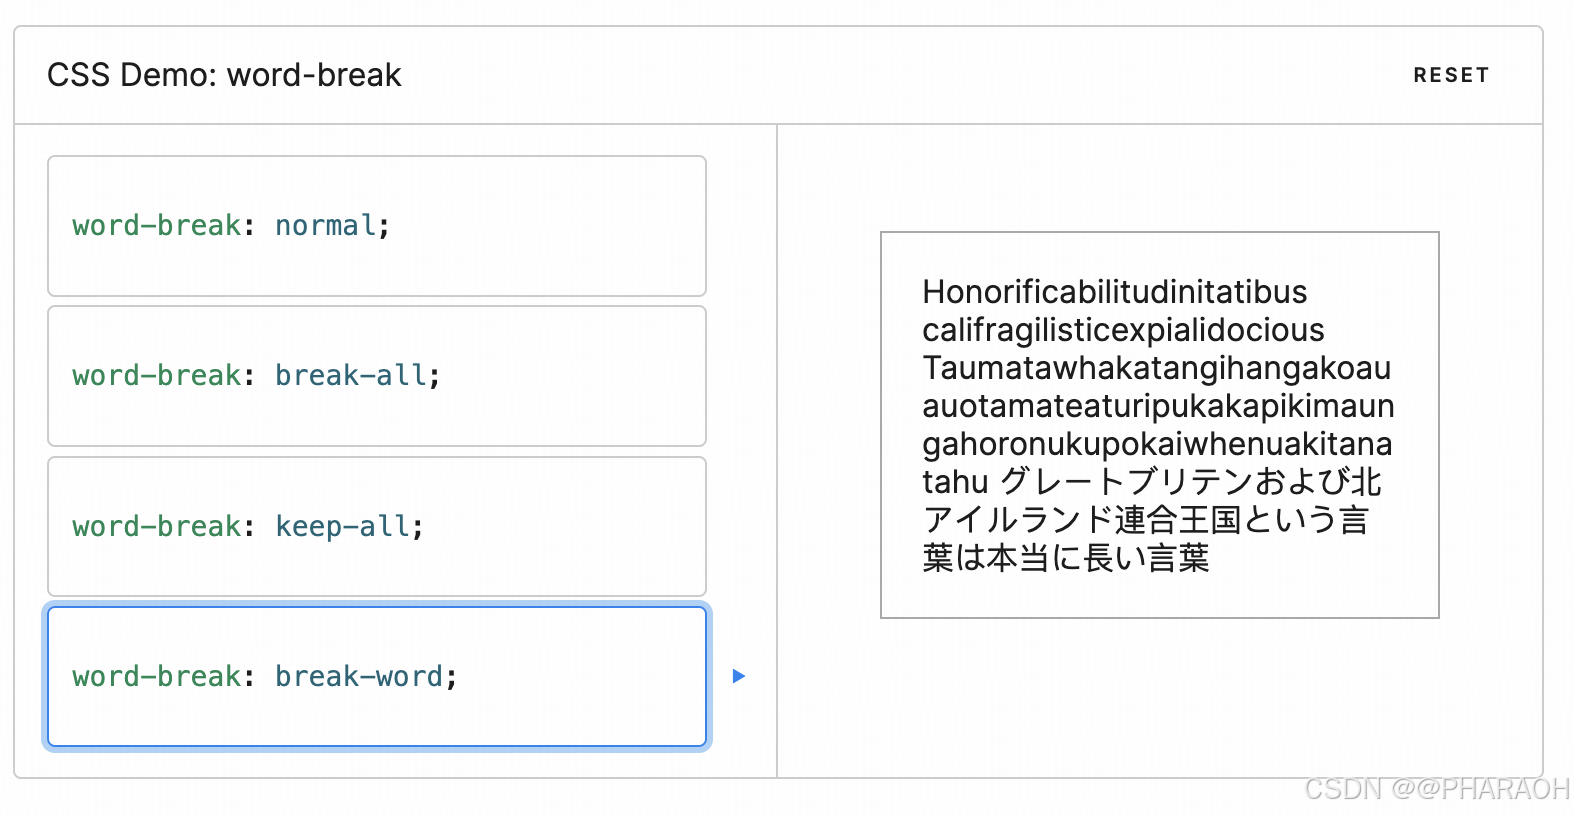Choose the word-break: keep-all rule
The height and width of the screenshot is (816, 1574).
(x=376, y=527)
